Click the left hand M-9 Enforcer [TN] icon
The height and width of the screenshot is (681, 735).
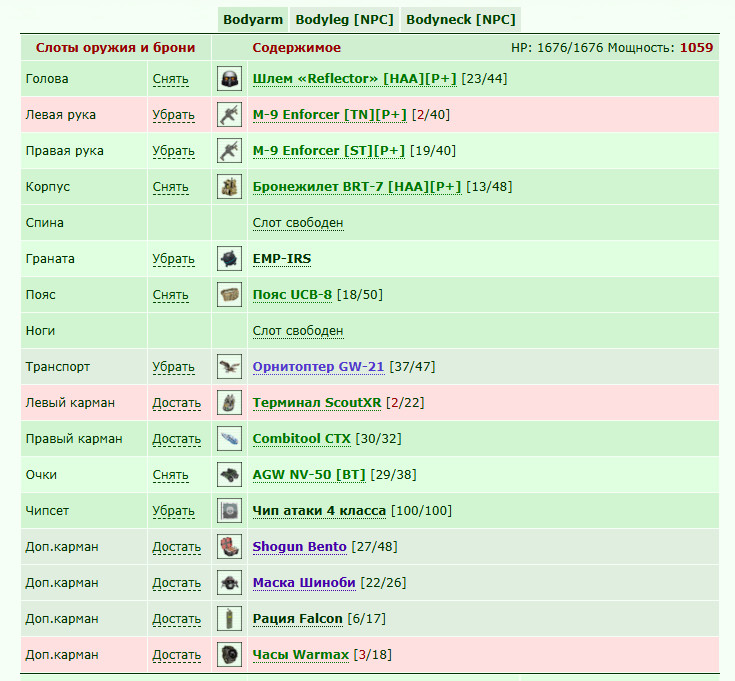coord(229,115)
